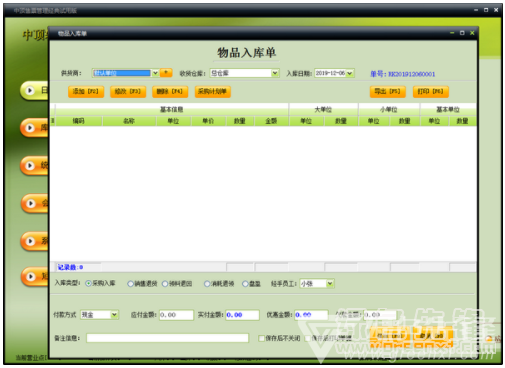The height and width of the screenshot is (368, 505).
Task: Open the 收货仓库 warehouse dropdown
Action: point(275,73)
